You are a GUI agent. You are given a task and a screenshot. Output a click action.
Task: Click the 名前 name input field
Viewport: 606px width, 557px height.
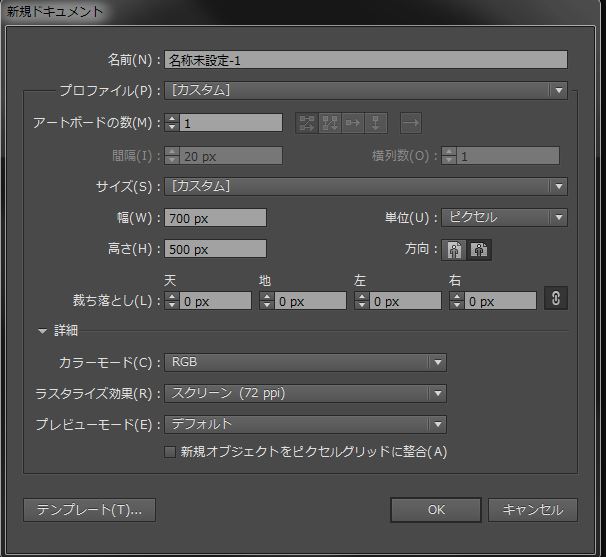click(x=366, y=60)
